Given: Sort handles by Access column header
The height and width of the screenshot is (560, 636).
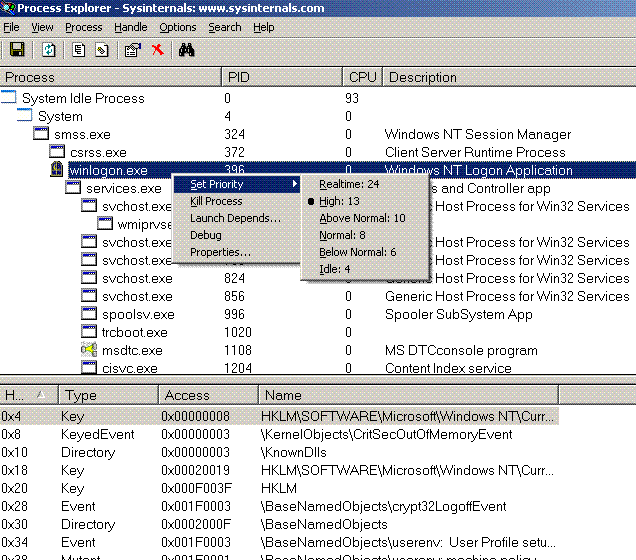Looking at the screenshot, I should point(208,395).
